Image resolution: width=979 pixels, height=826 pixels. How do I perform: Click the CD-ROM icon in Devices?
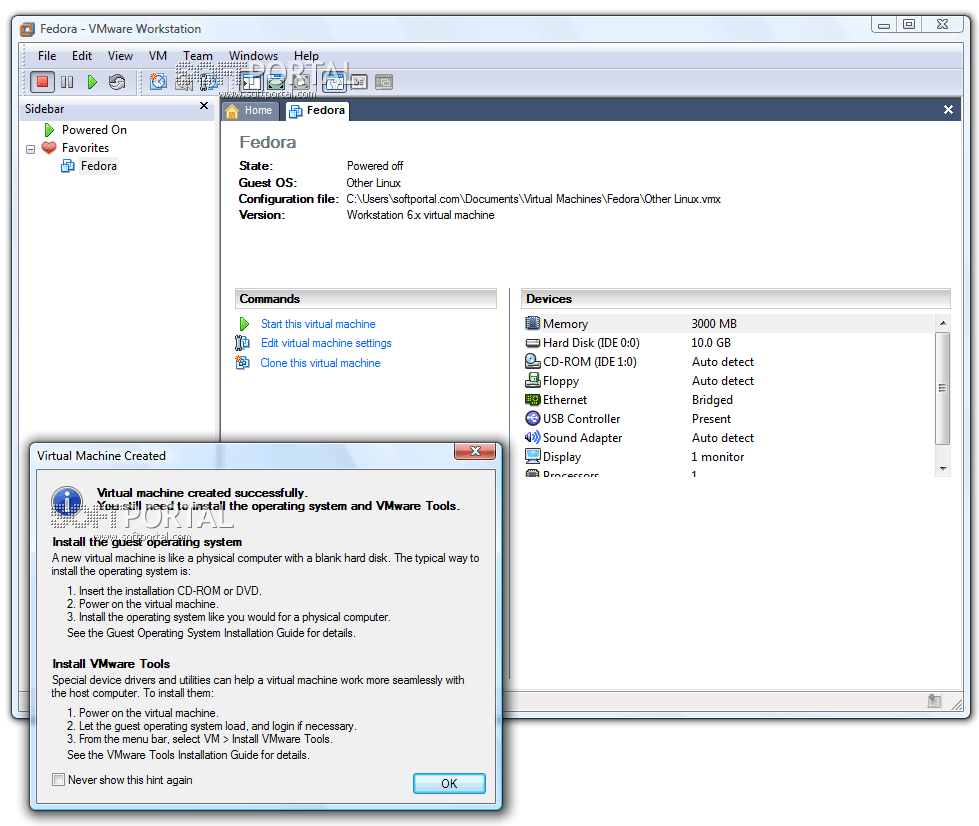533,361
